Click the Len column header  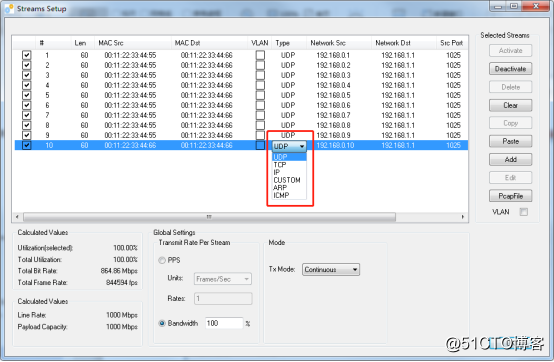click(x=83, y=43)
